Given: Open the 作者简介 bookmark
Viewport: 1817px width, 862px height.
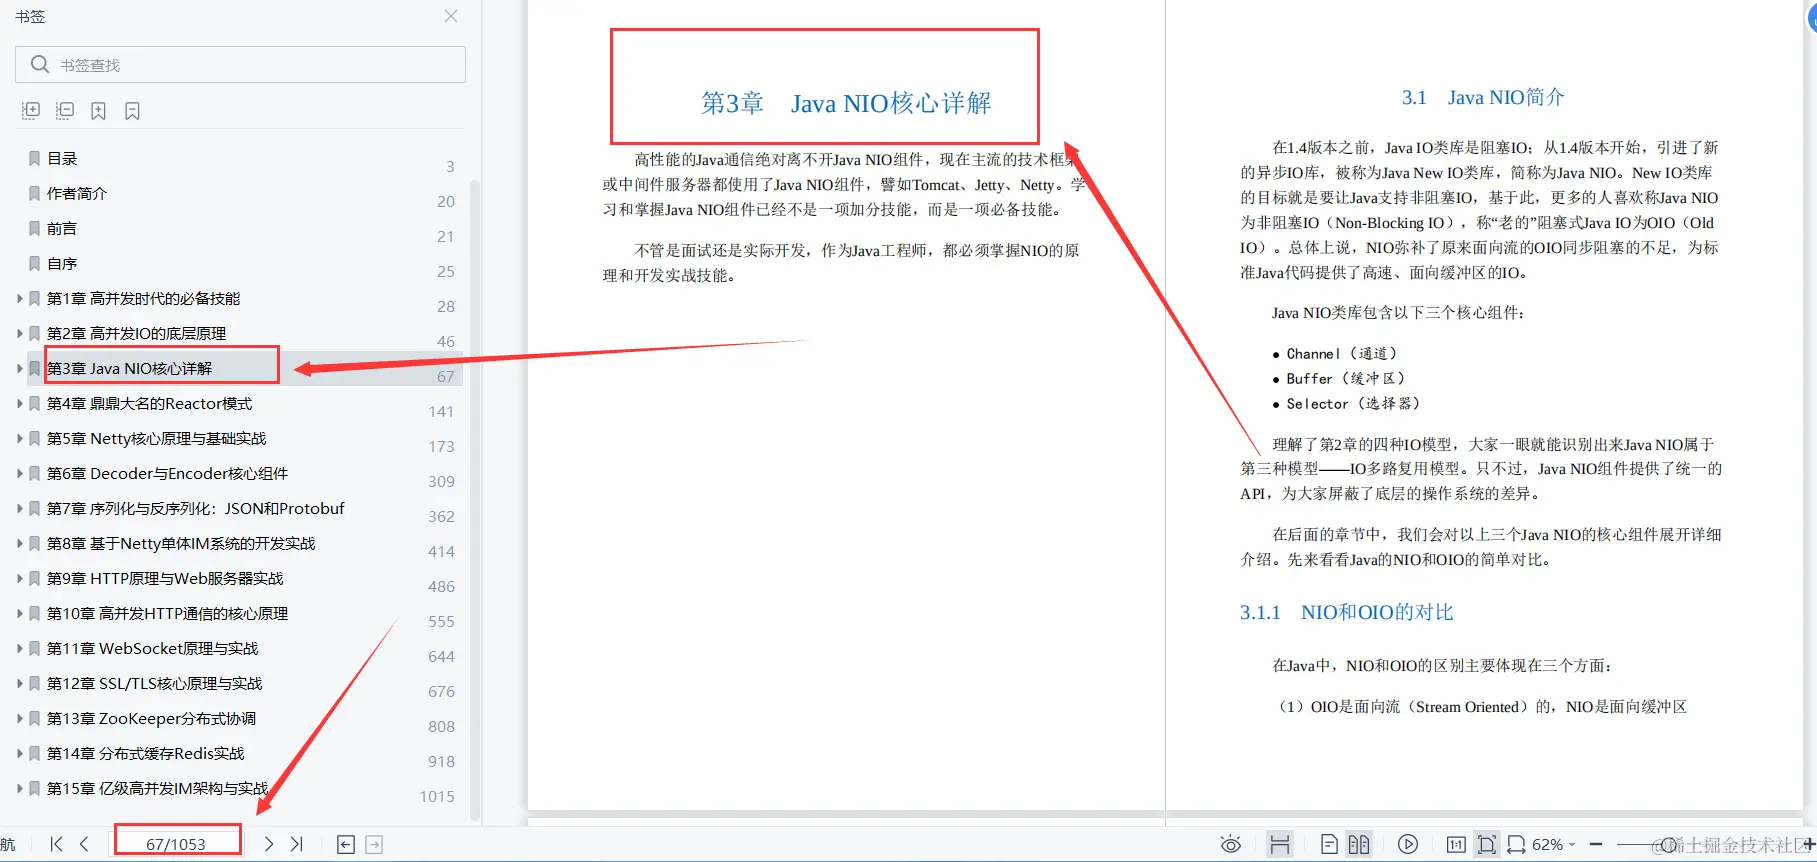Looking at the screenshot, I should (77, 193).
